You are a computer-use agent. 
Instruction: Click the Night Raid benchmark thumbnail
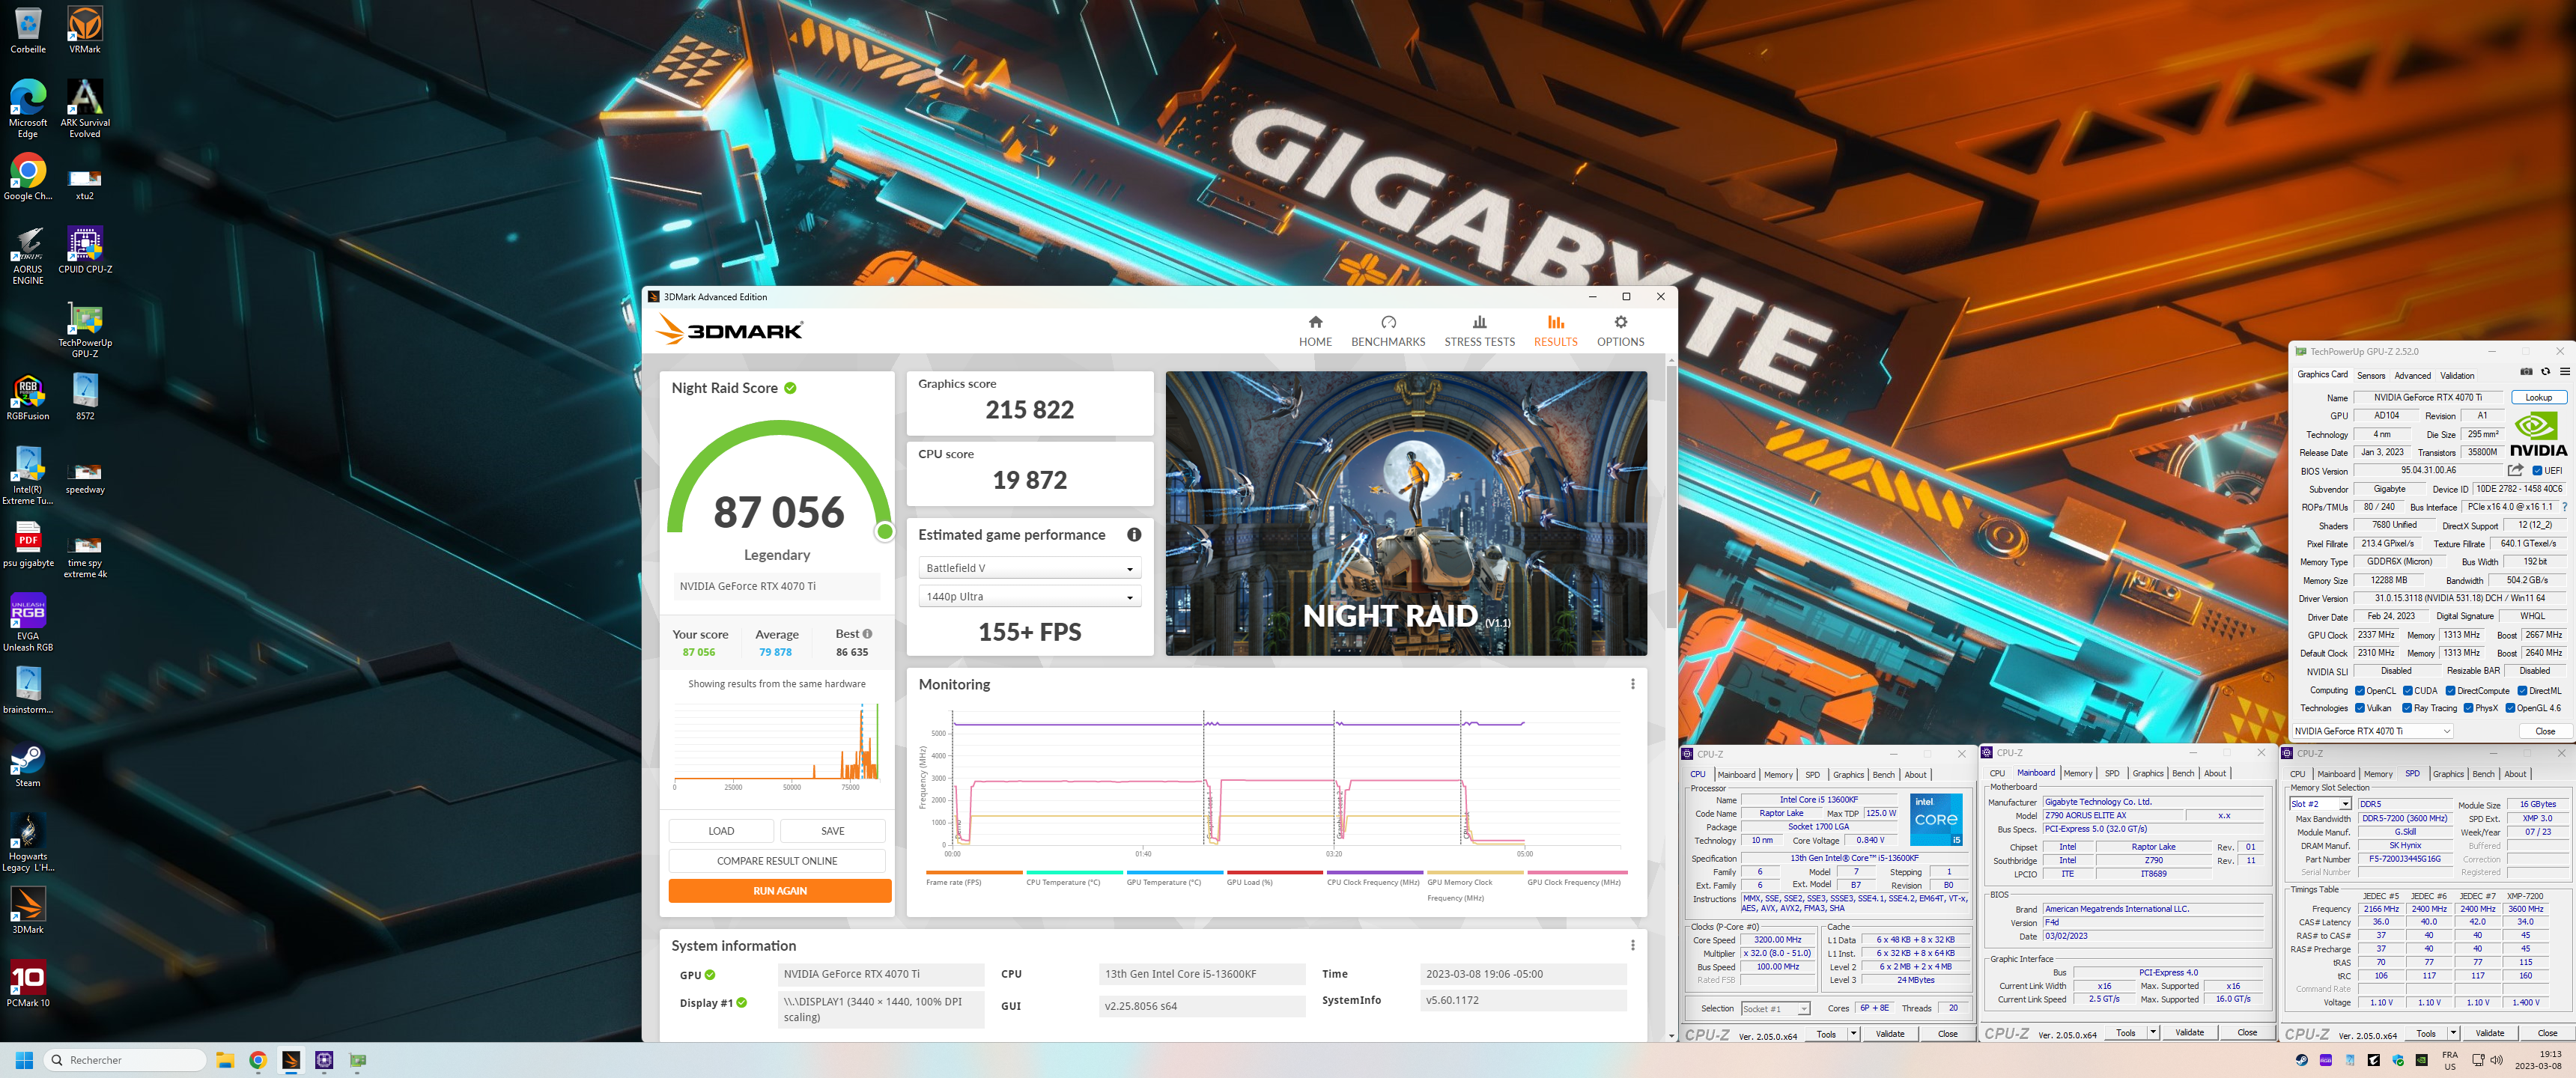point(1406,514)
